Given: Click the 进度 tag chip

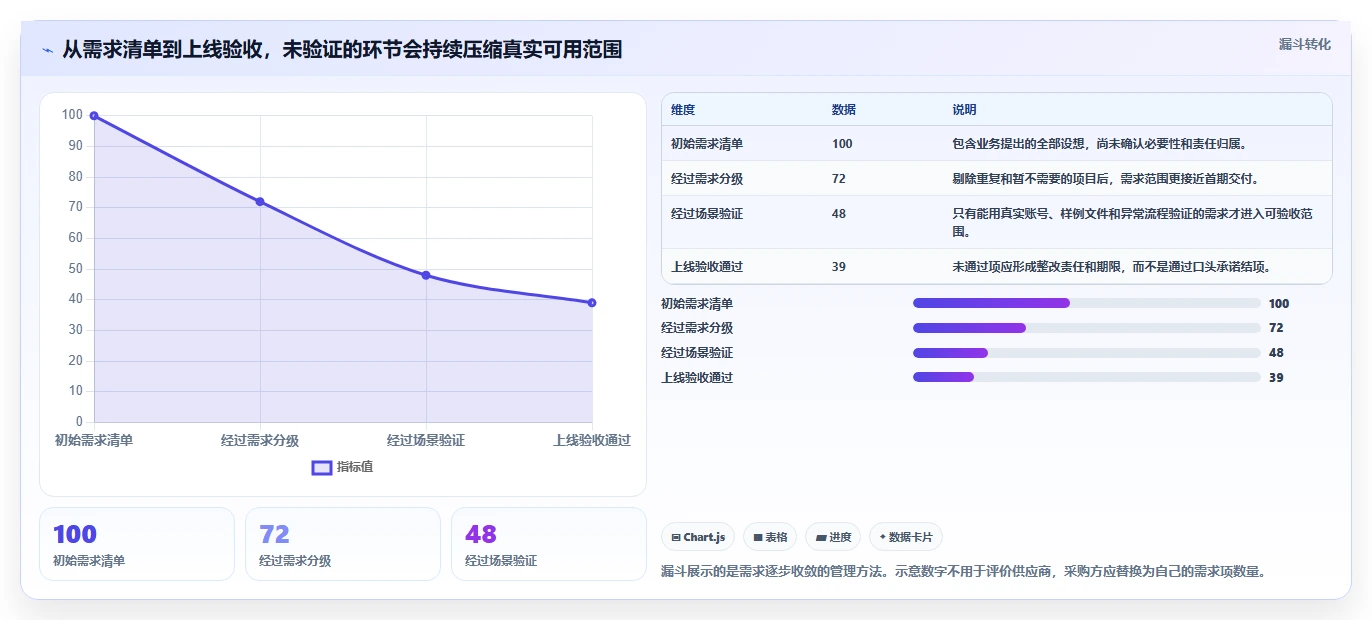Looking at the screenshot, I should point(833,537).
